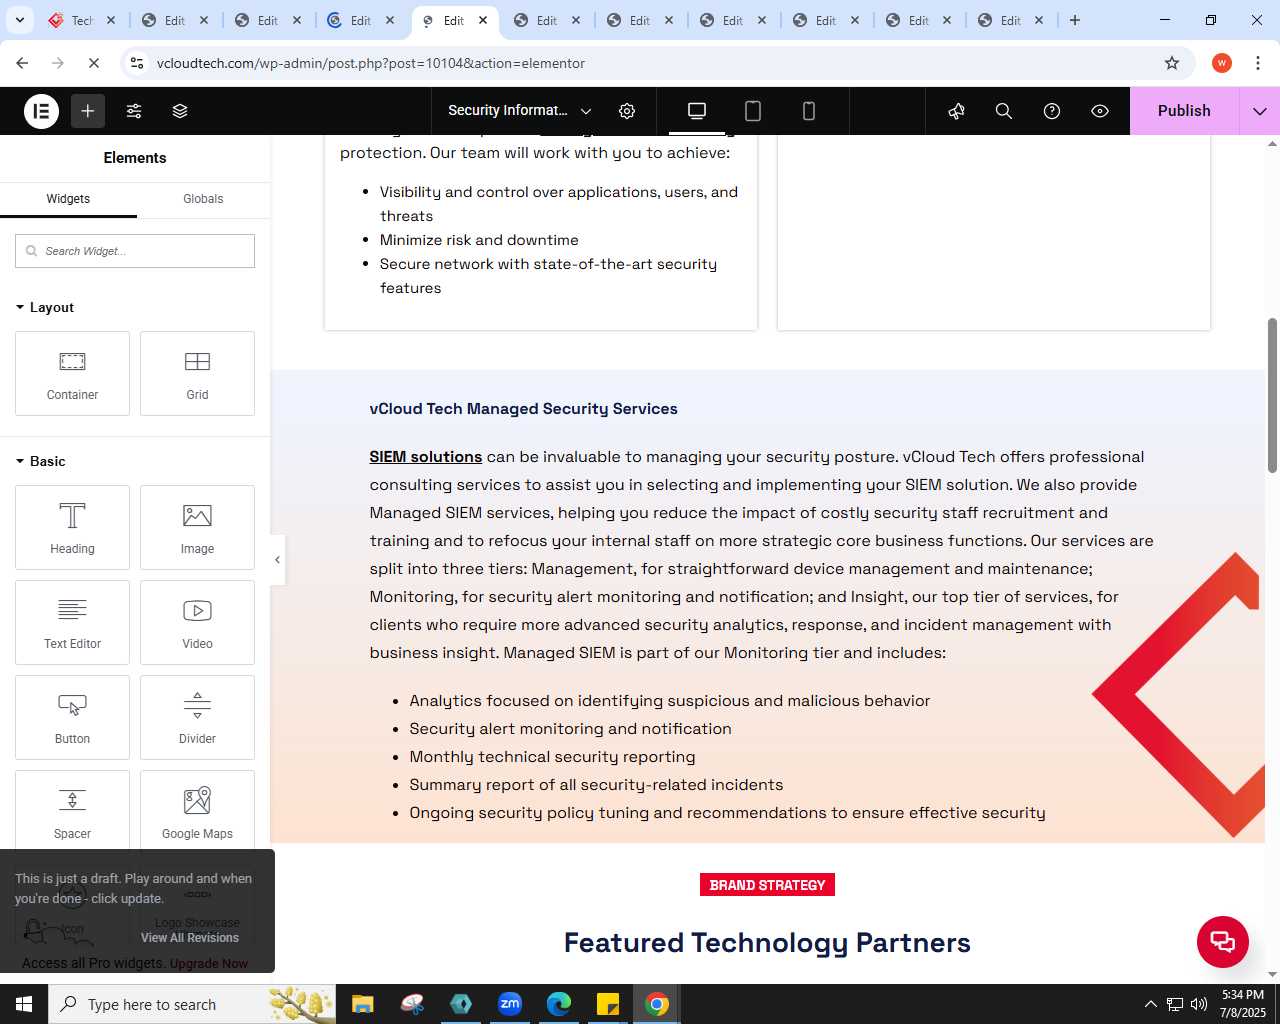This screenshot has width=1280, height=1024.
Task: Open the Chrome profile avatar
Action: tap(1222, 63)
